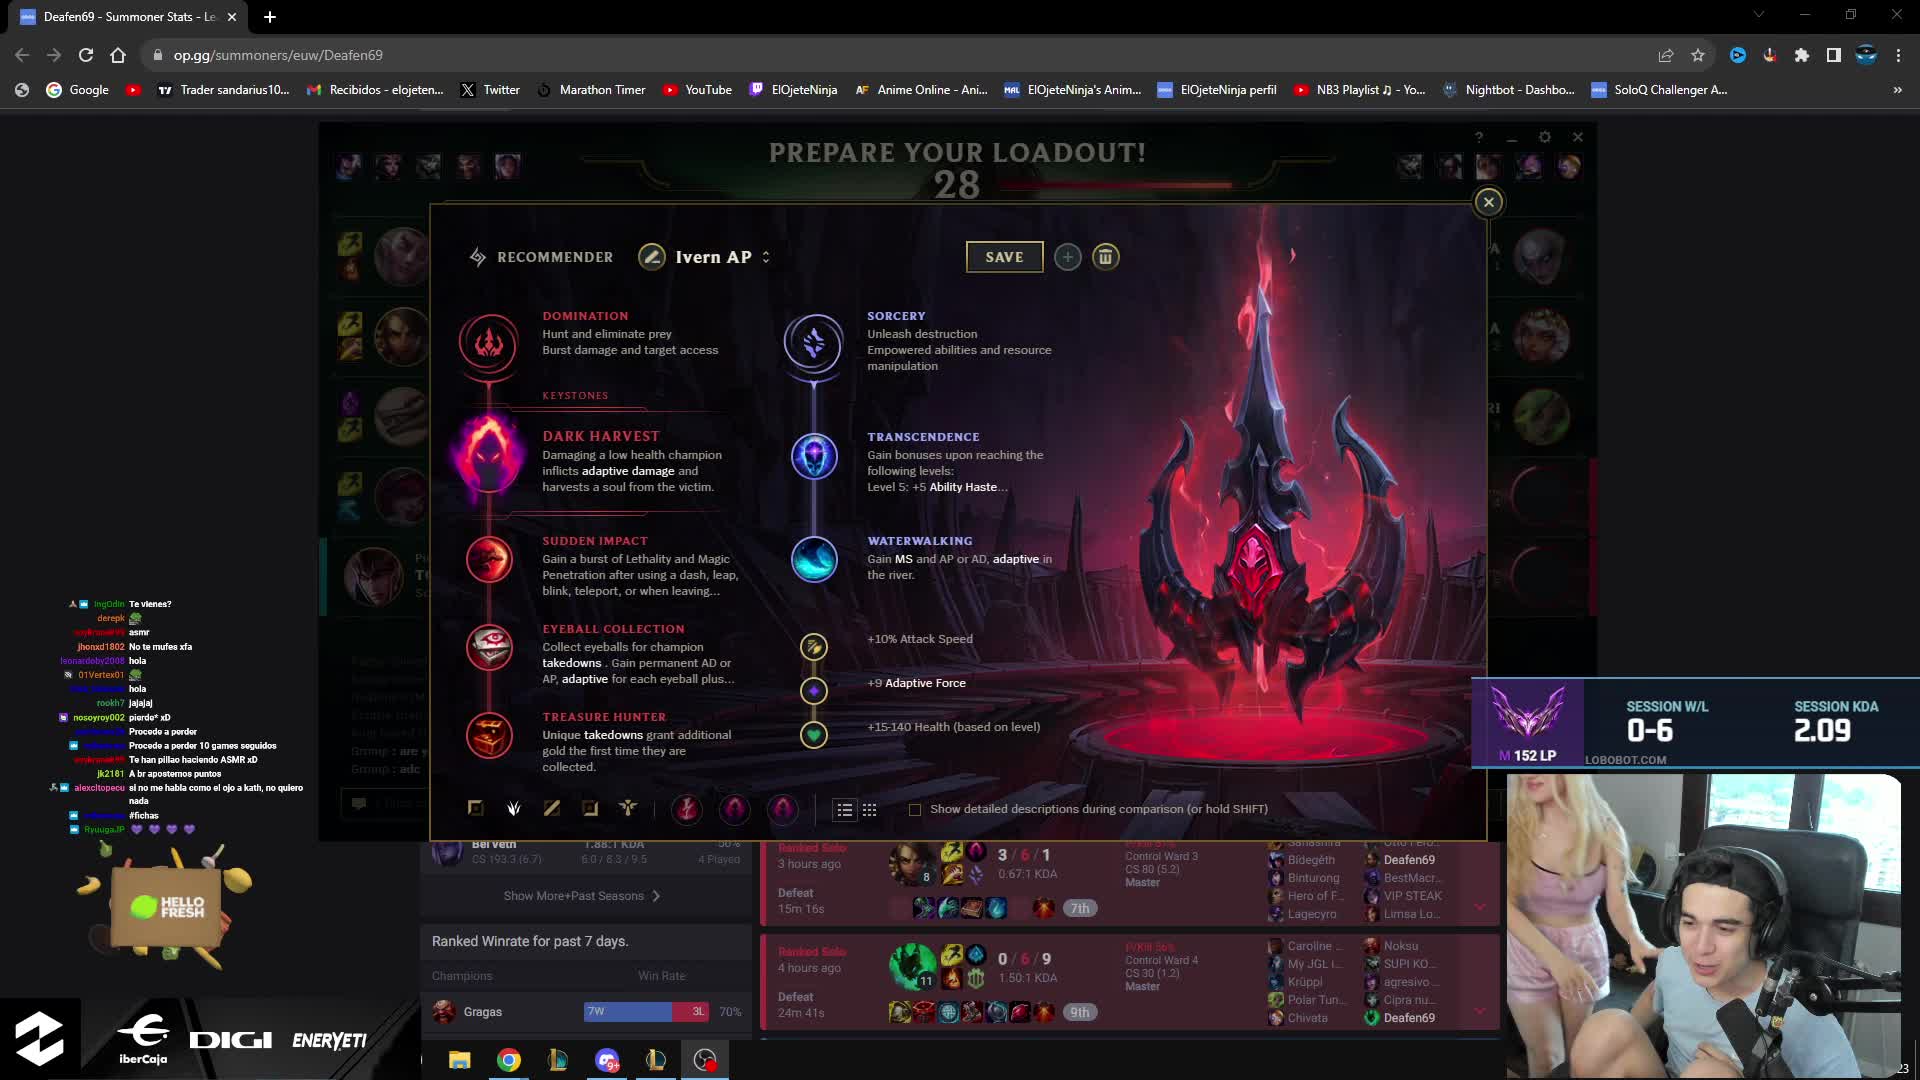Change the Health based on level shard

tap(814, 735)
